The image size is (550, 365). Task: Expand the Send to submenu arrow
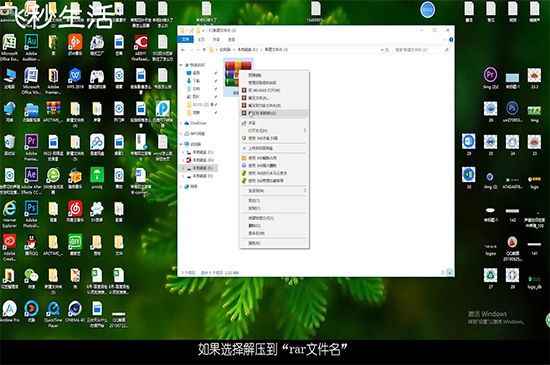(x=304, y=190)
